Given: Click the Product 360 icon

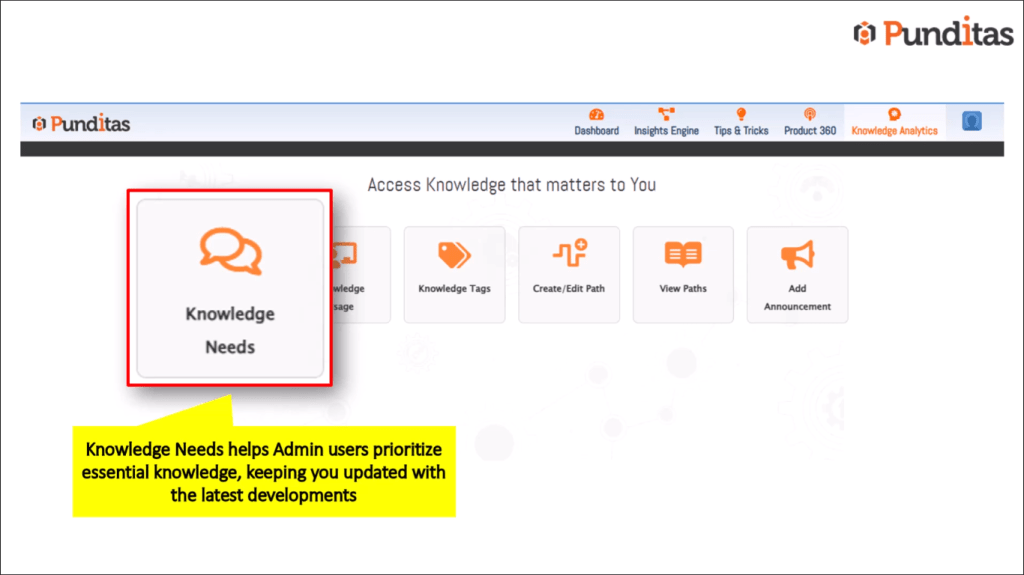Looking at the screenshot, I should coord(810,115).
